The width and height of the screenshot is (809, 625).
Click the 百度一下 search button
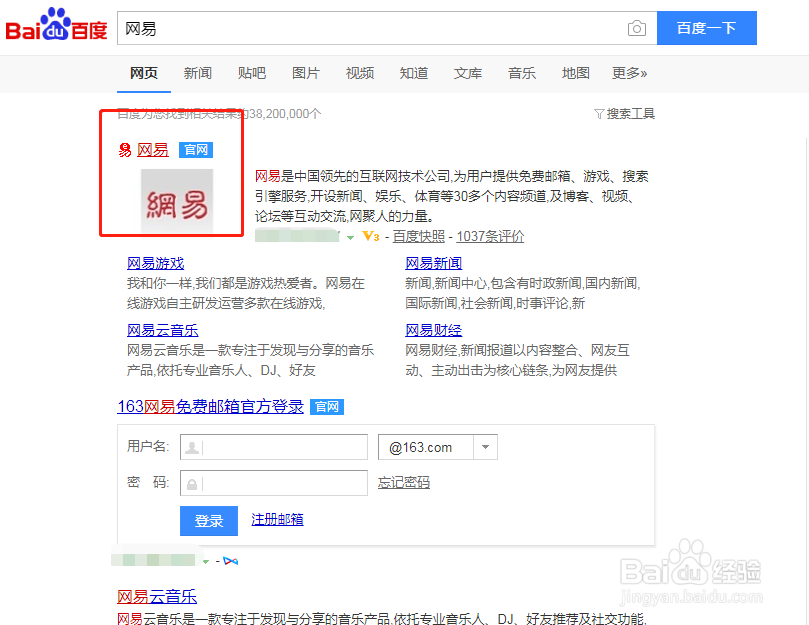pyautogui.click(x=706, y=29)
